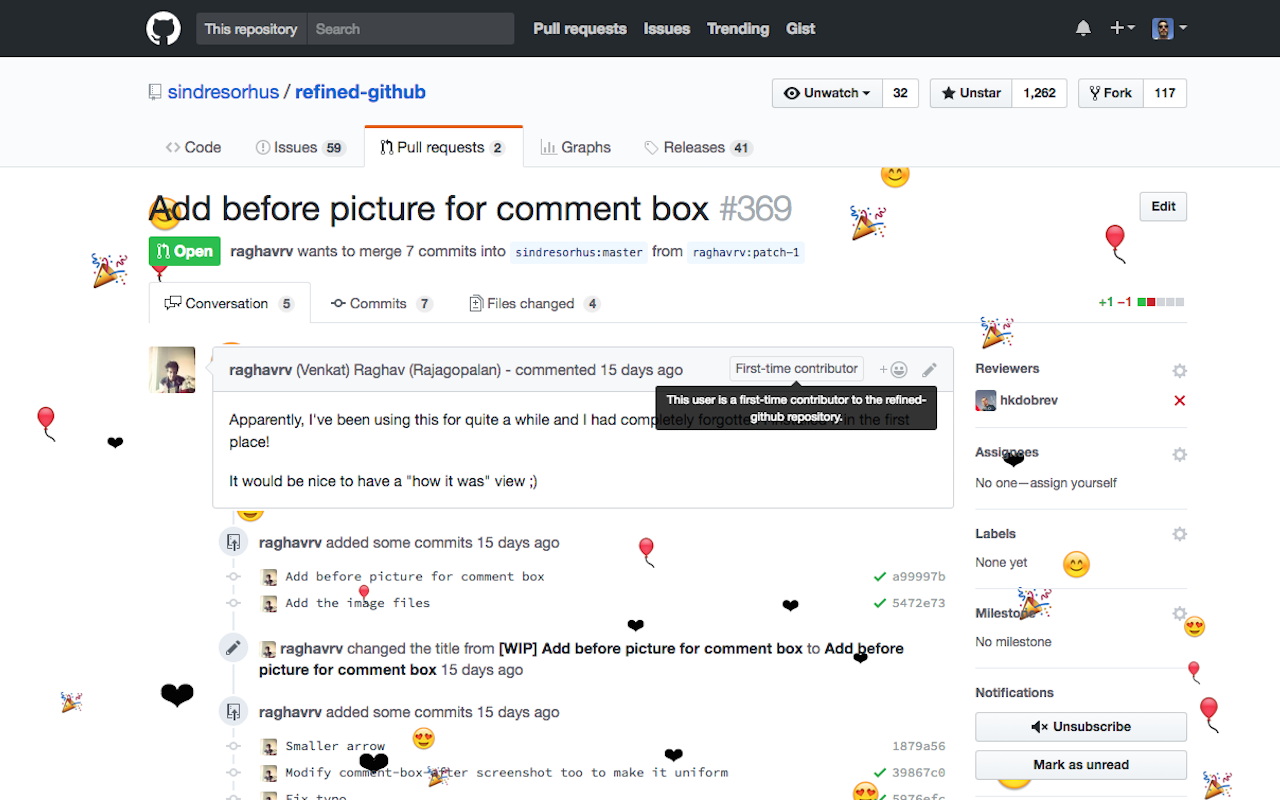Screen dimensions: 1280x800
Task: Select the Conversation tab
Action: (230, 303)
